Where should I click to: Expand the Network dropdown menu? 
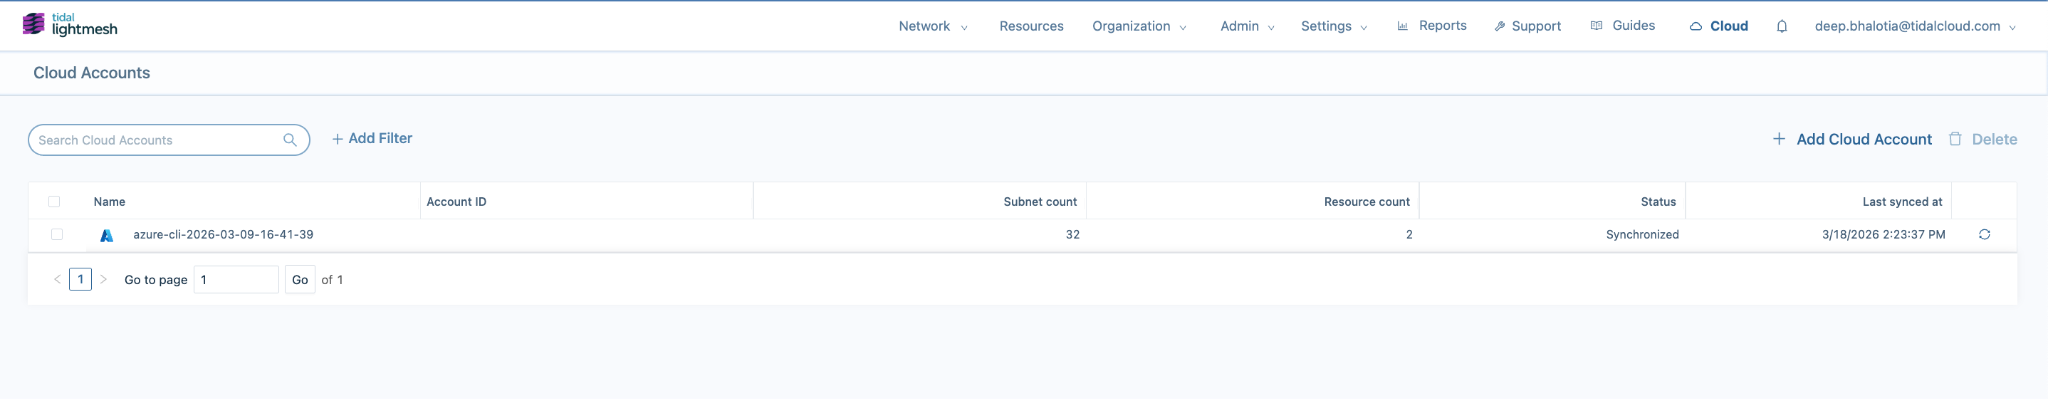[933, 26]
